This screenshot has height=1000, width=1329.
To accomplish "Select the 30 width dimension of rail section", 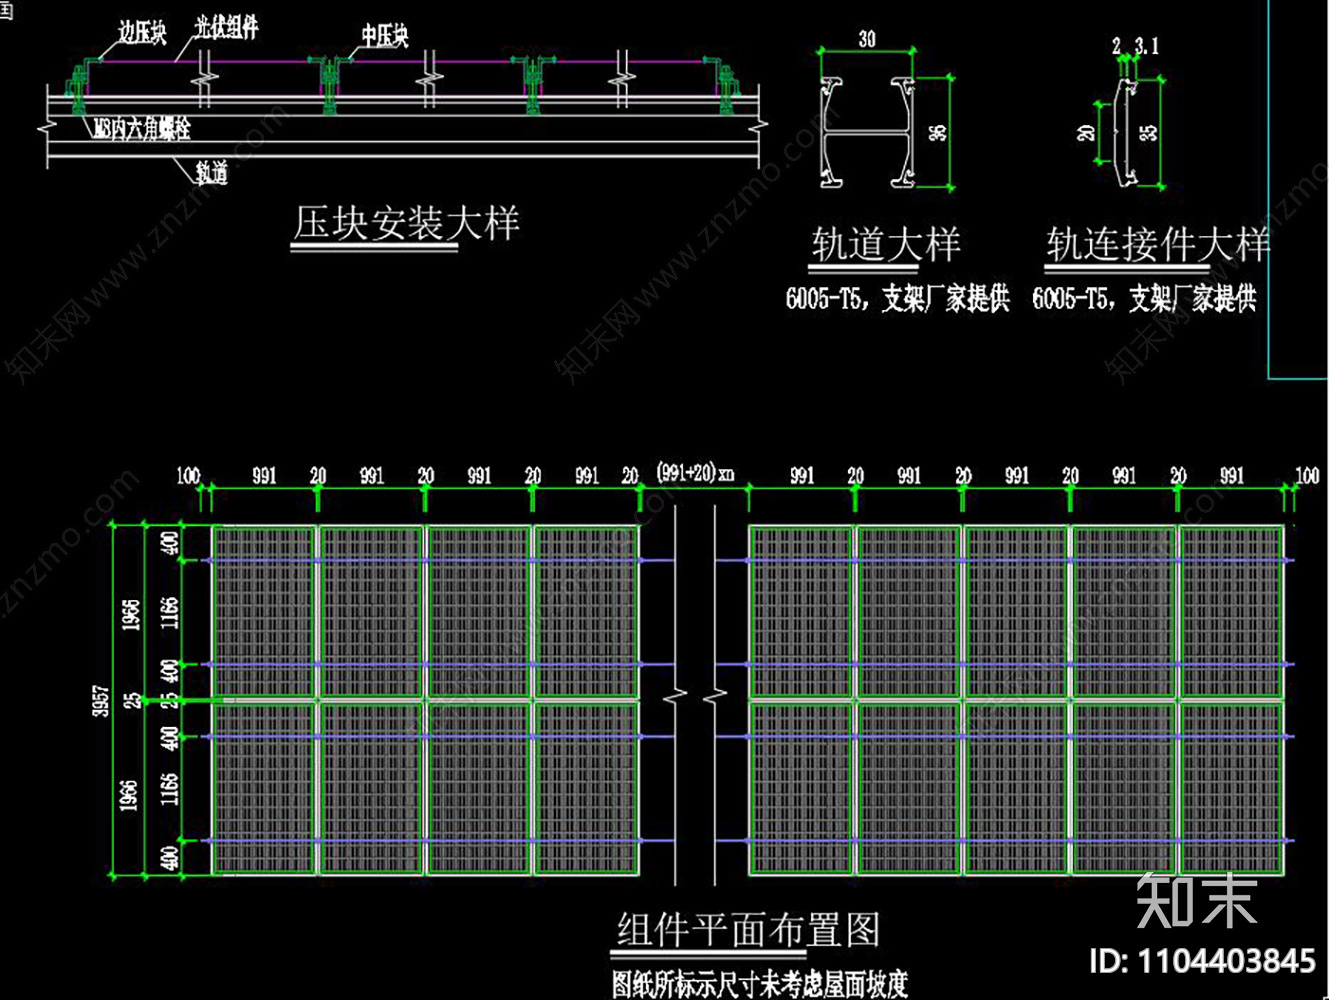I will (866, 39).
